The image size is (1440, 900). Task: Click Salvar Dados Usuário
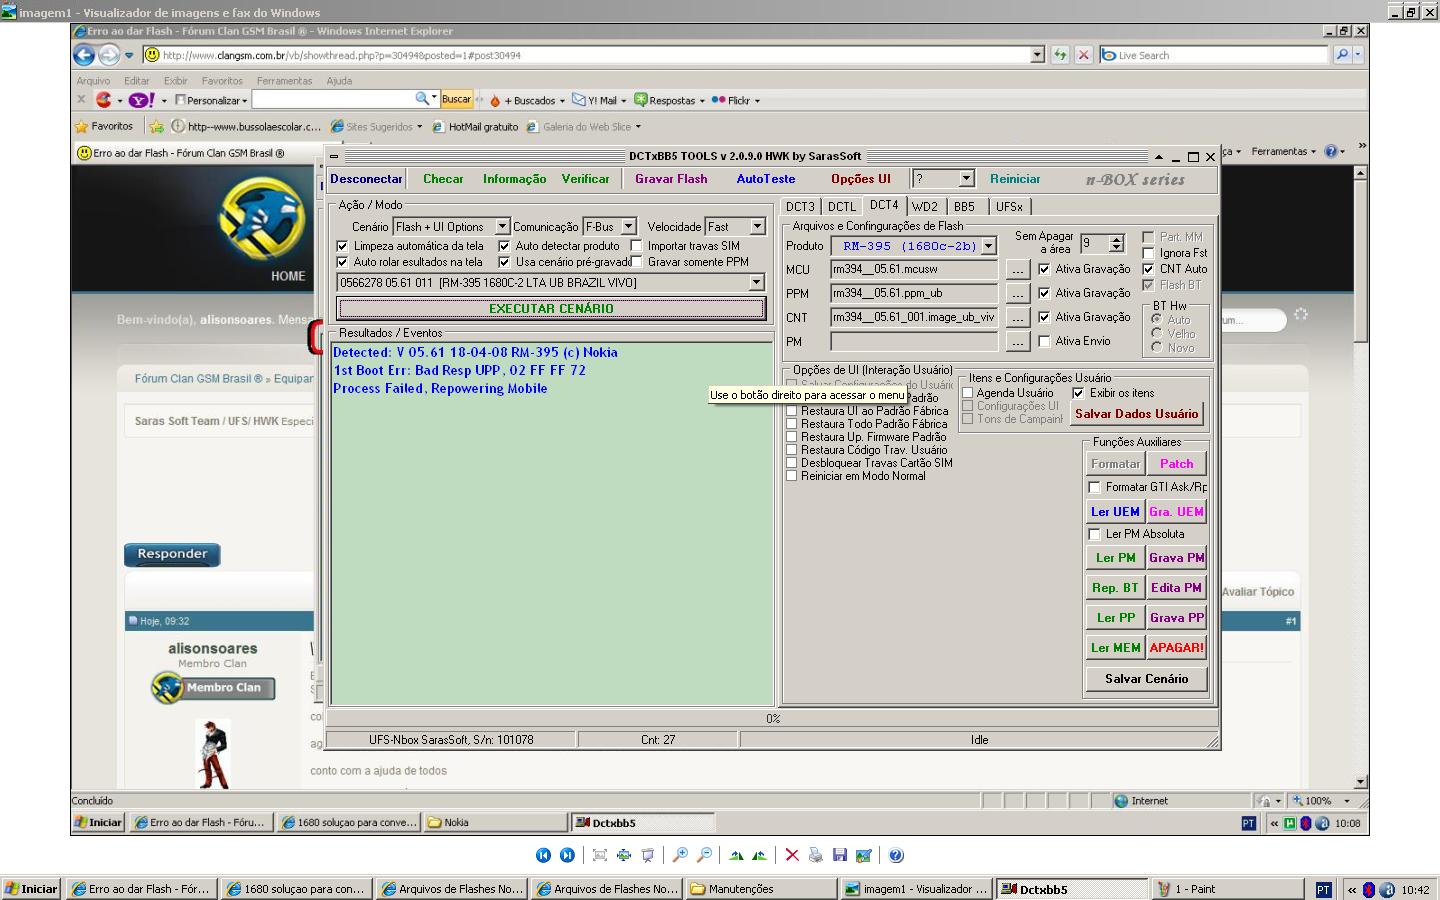pyautogui.click(x=1136, y=414)
